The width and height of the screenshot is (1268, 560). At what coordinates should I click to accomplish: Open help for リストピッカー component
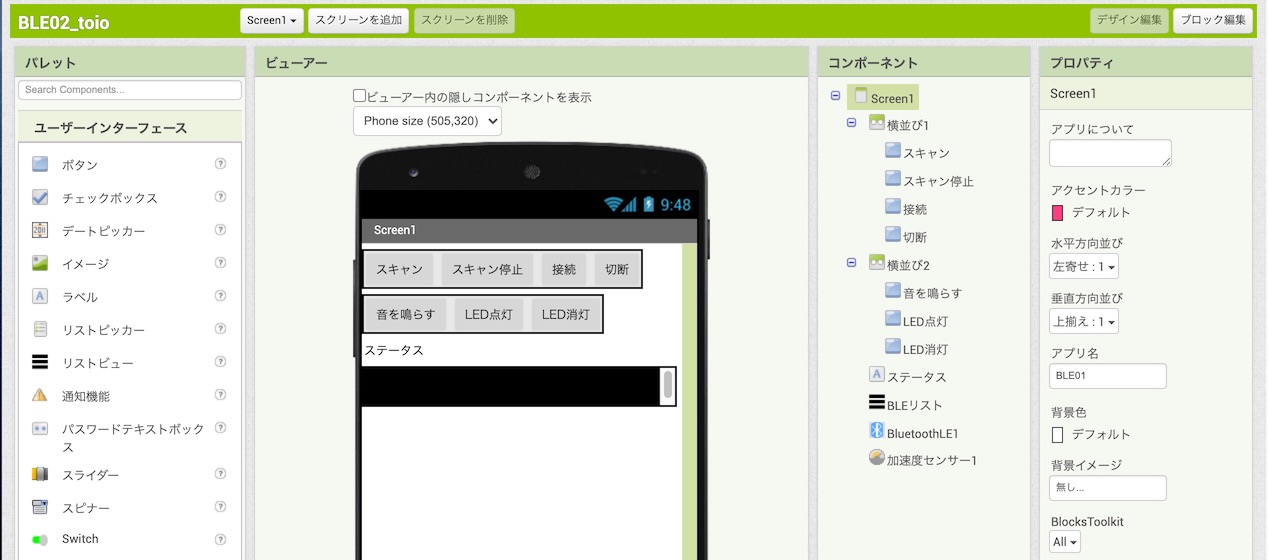pyautogui.click(x=221, y=329)
